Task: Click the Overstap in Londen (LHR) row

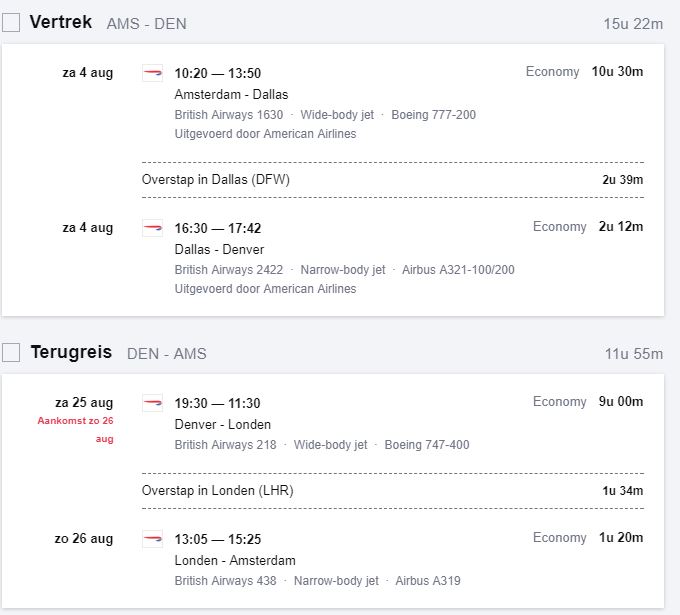Action: pos(392,490)
